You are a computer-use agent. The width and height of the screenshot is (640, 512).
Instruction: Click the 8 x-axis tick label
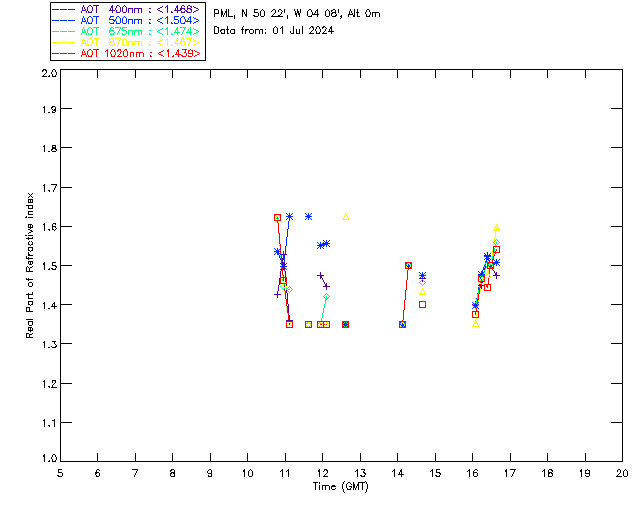tap(173, 473)
